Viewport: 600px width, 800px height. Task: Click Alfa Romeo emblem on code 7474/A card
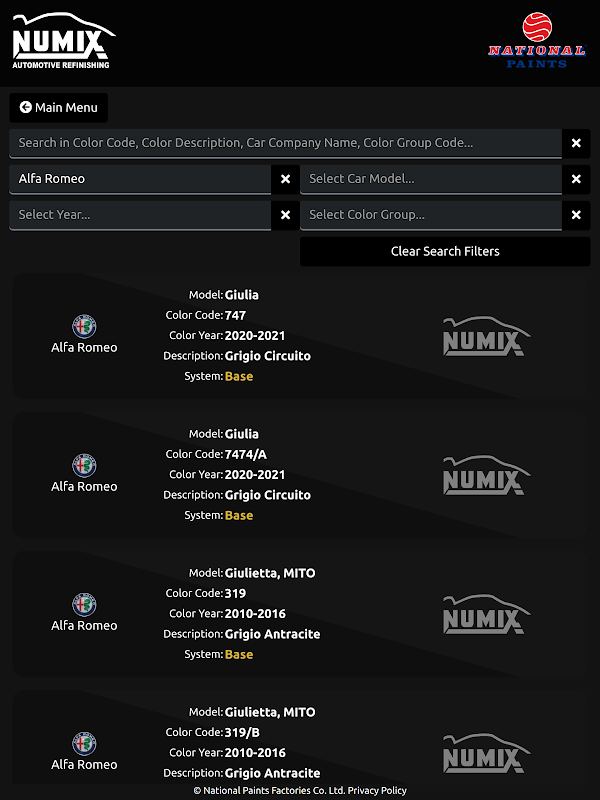pos(84,465)
